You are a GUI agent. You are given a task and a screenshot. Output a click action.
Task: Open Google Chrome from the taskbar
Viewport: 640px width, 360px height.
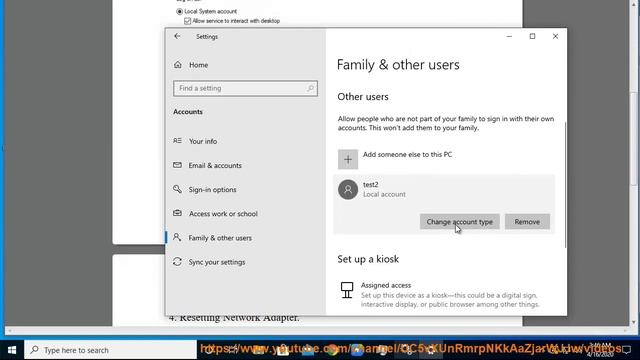point(333,350)
